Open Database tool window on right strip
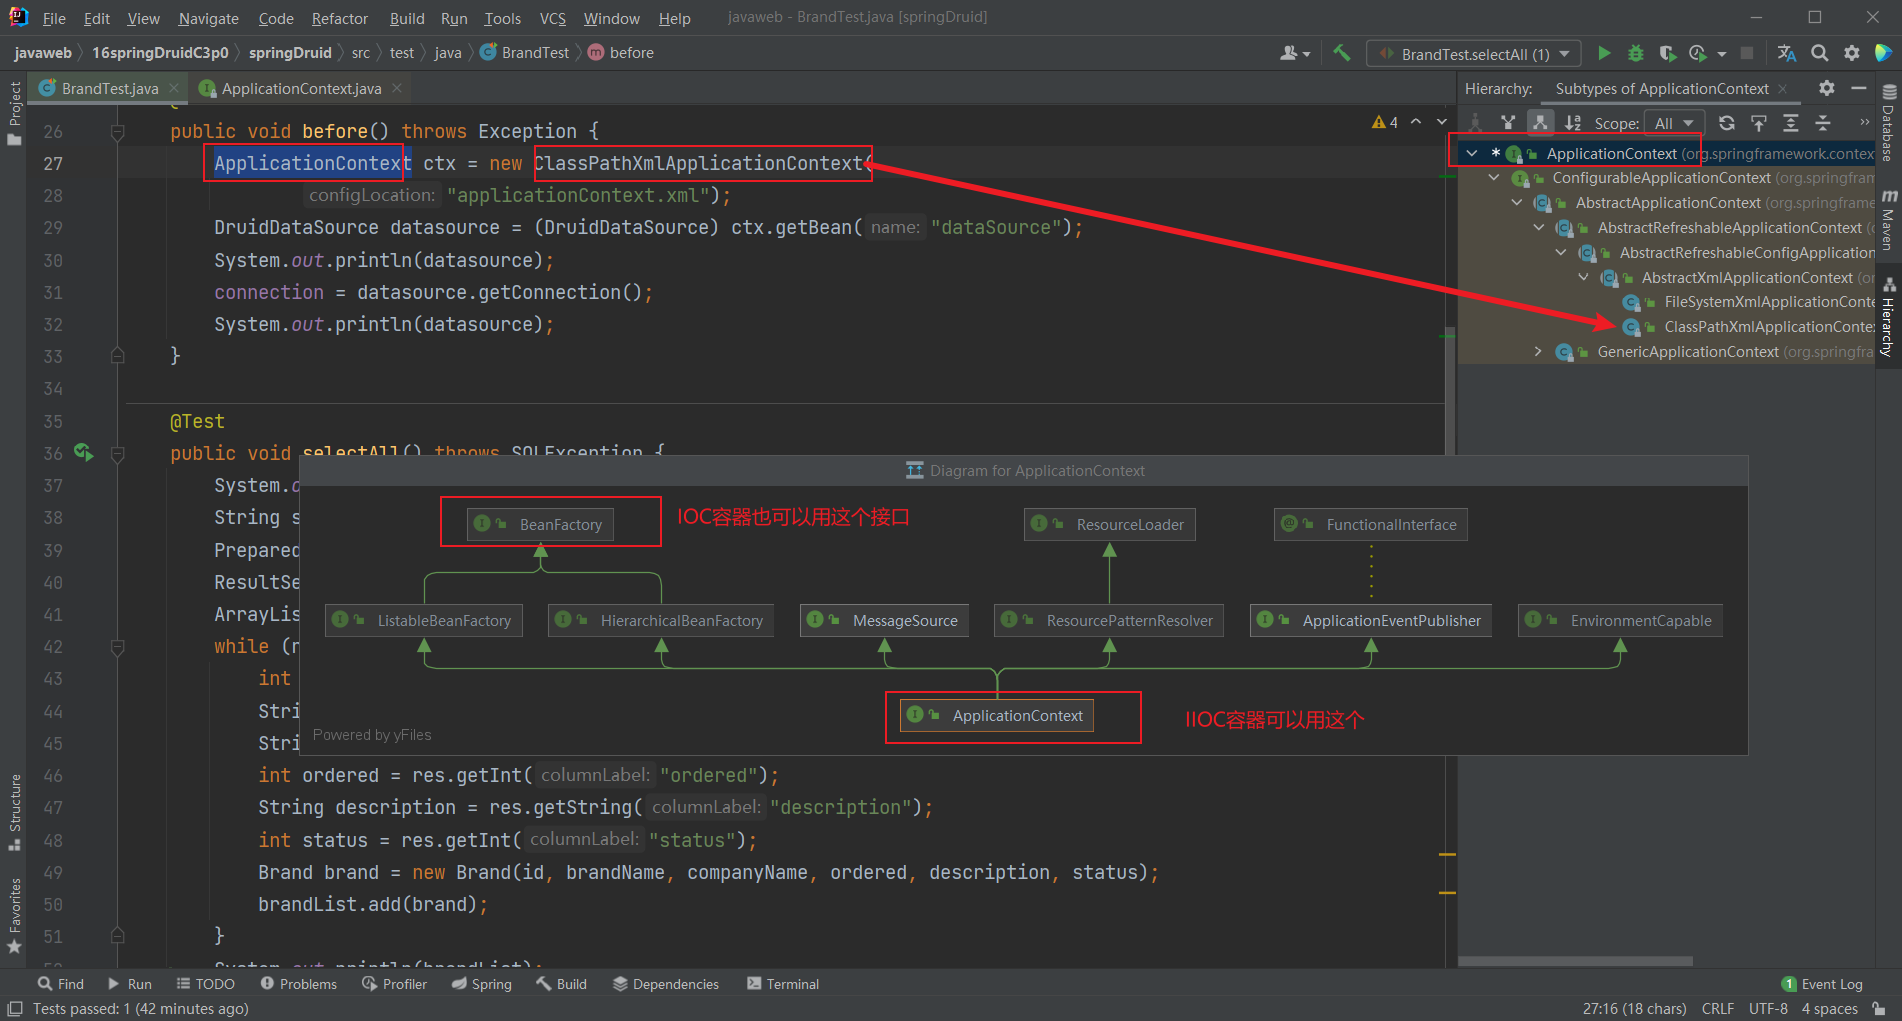Image resolution: width=1902 pixels, height=1021 pixels. click(x=1889, y=124)
